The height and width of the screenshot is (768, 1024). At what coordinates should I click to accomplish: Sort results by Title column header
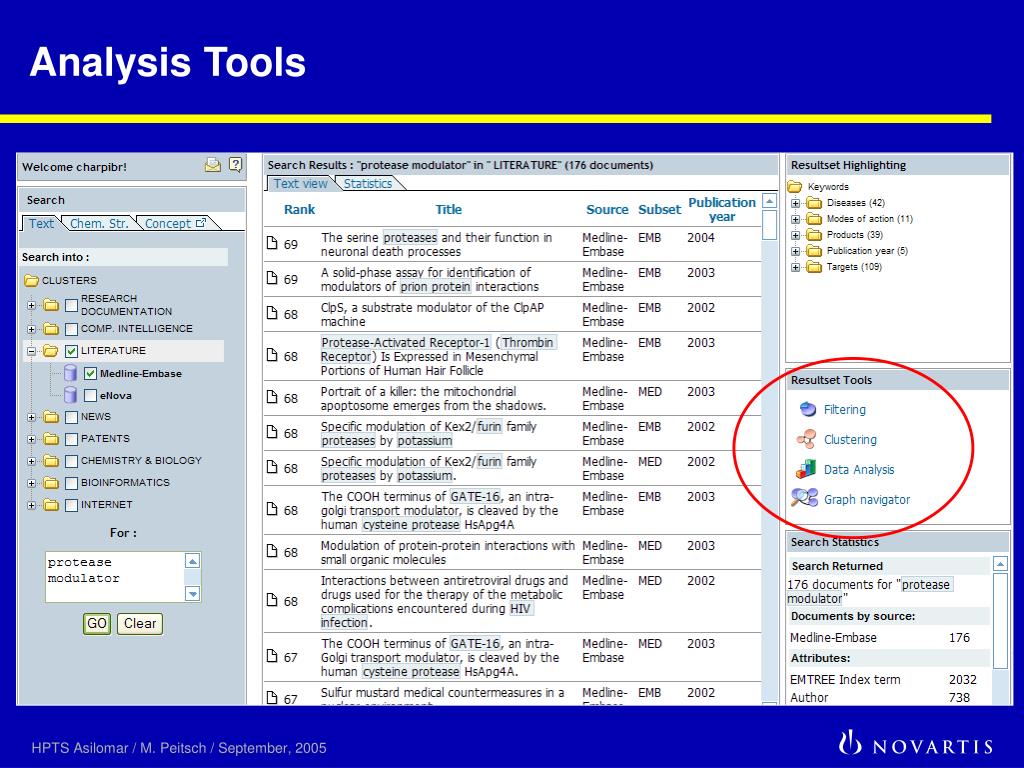449,210
